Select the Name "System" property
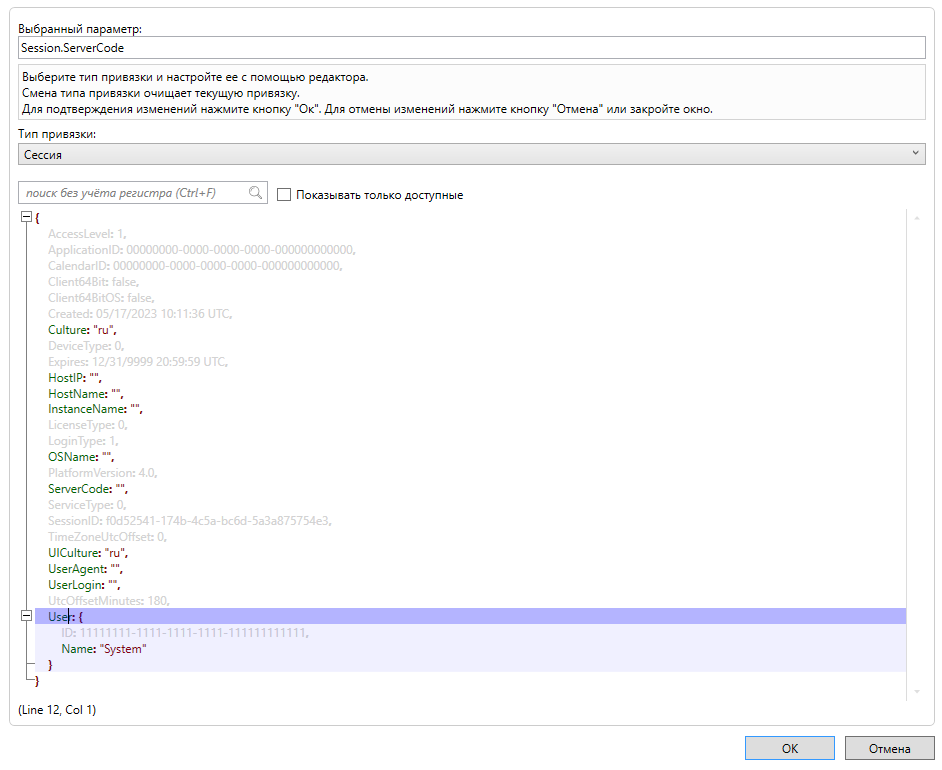The width and height of the screenshot is (942, 770). pos(103,649)
